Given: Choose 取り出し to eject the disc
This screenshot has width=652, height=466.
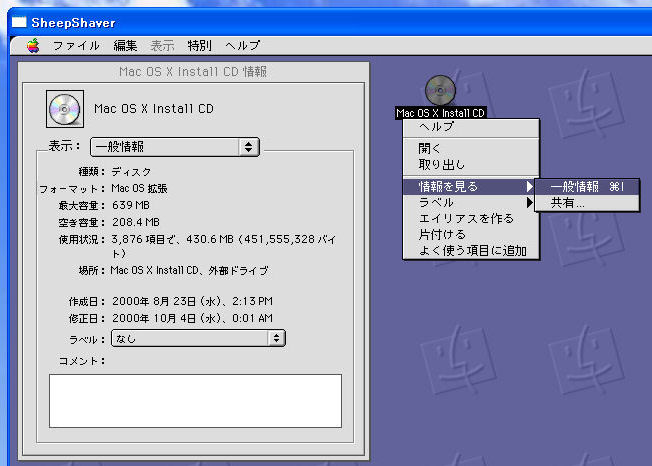Looking at the screenshot, I should 471,165.
